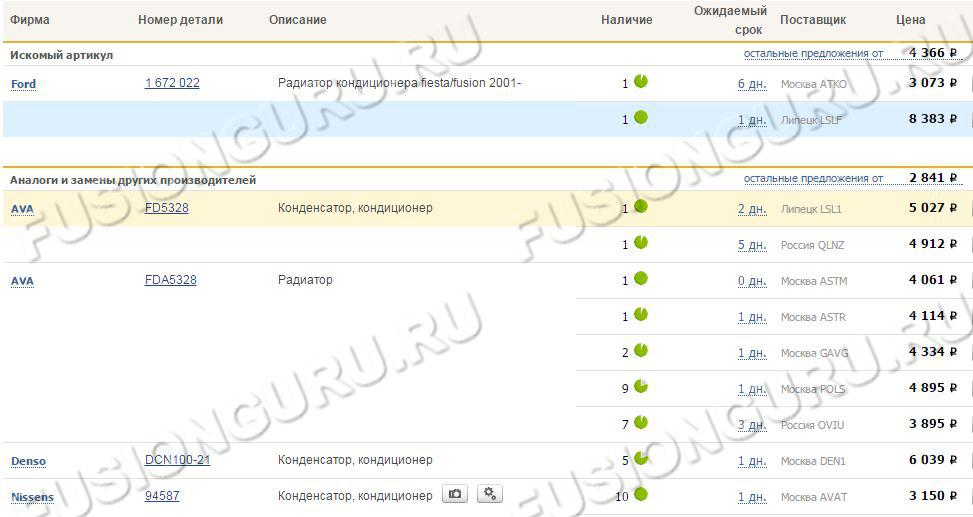Sort by Ожидаемый срок column header
The image size is (973, 517).
tap(730, 20)
